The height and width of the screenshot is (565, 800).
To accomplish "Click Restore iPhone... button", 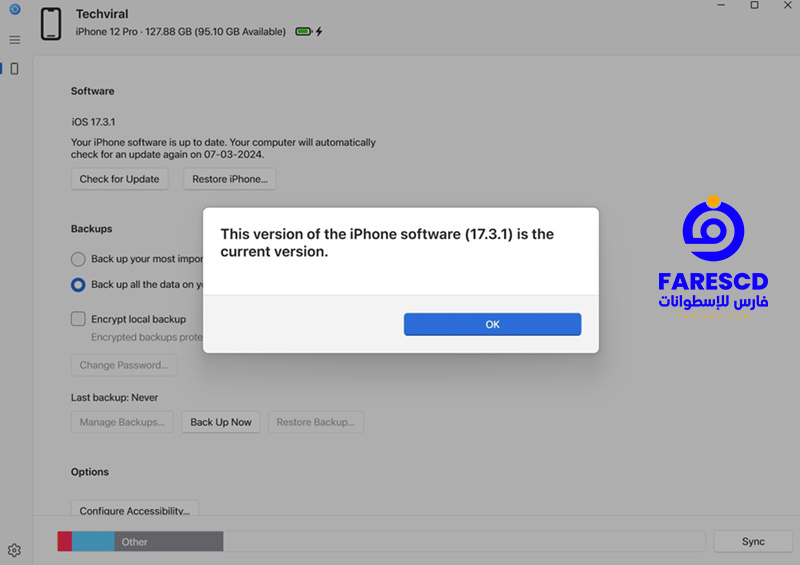I will (x=230, y=179).
